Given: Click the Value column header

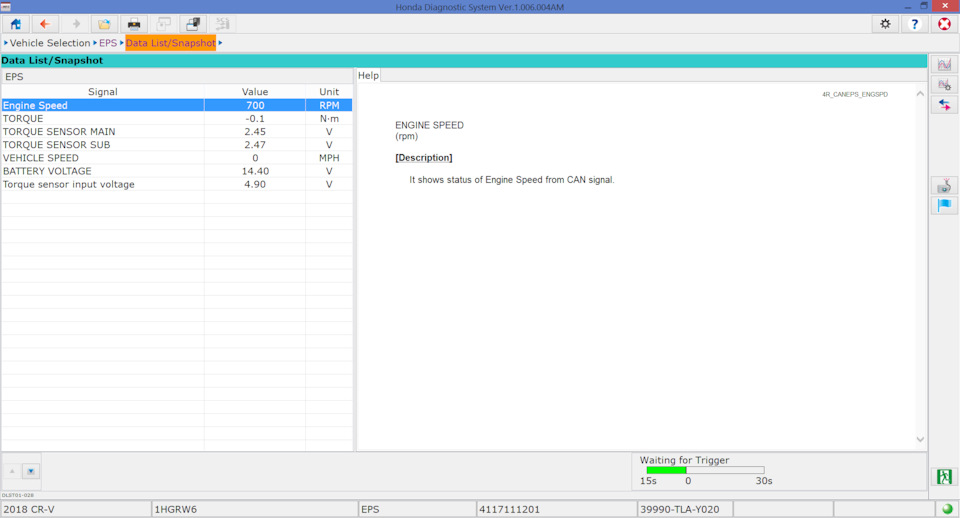Looking at the screenshot, I should 255,91.
